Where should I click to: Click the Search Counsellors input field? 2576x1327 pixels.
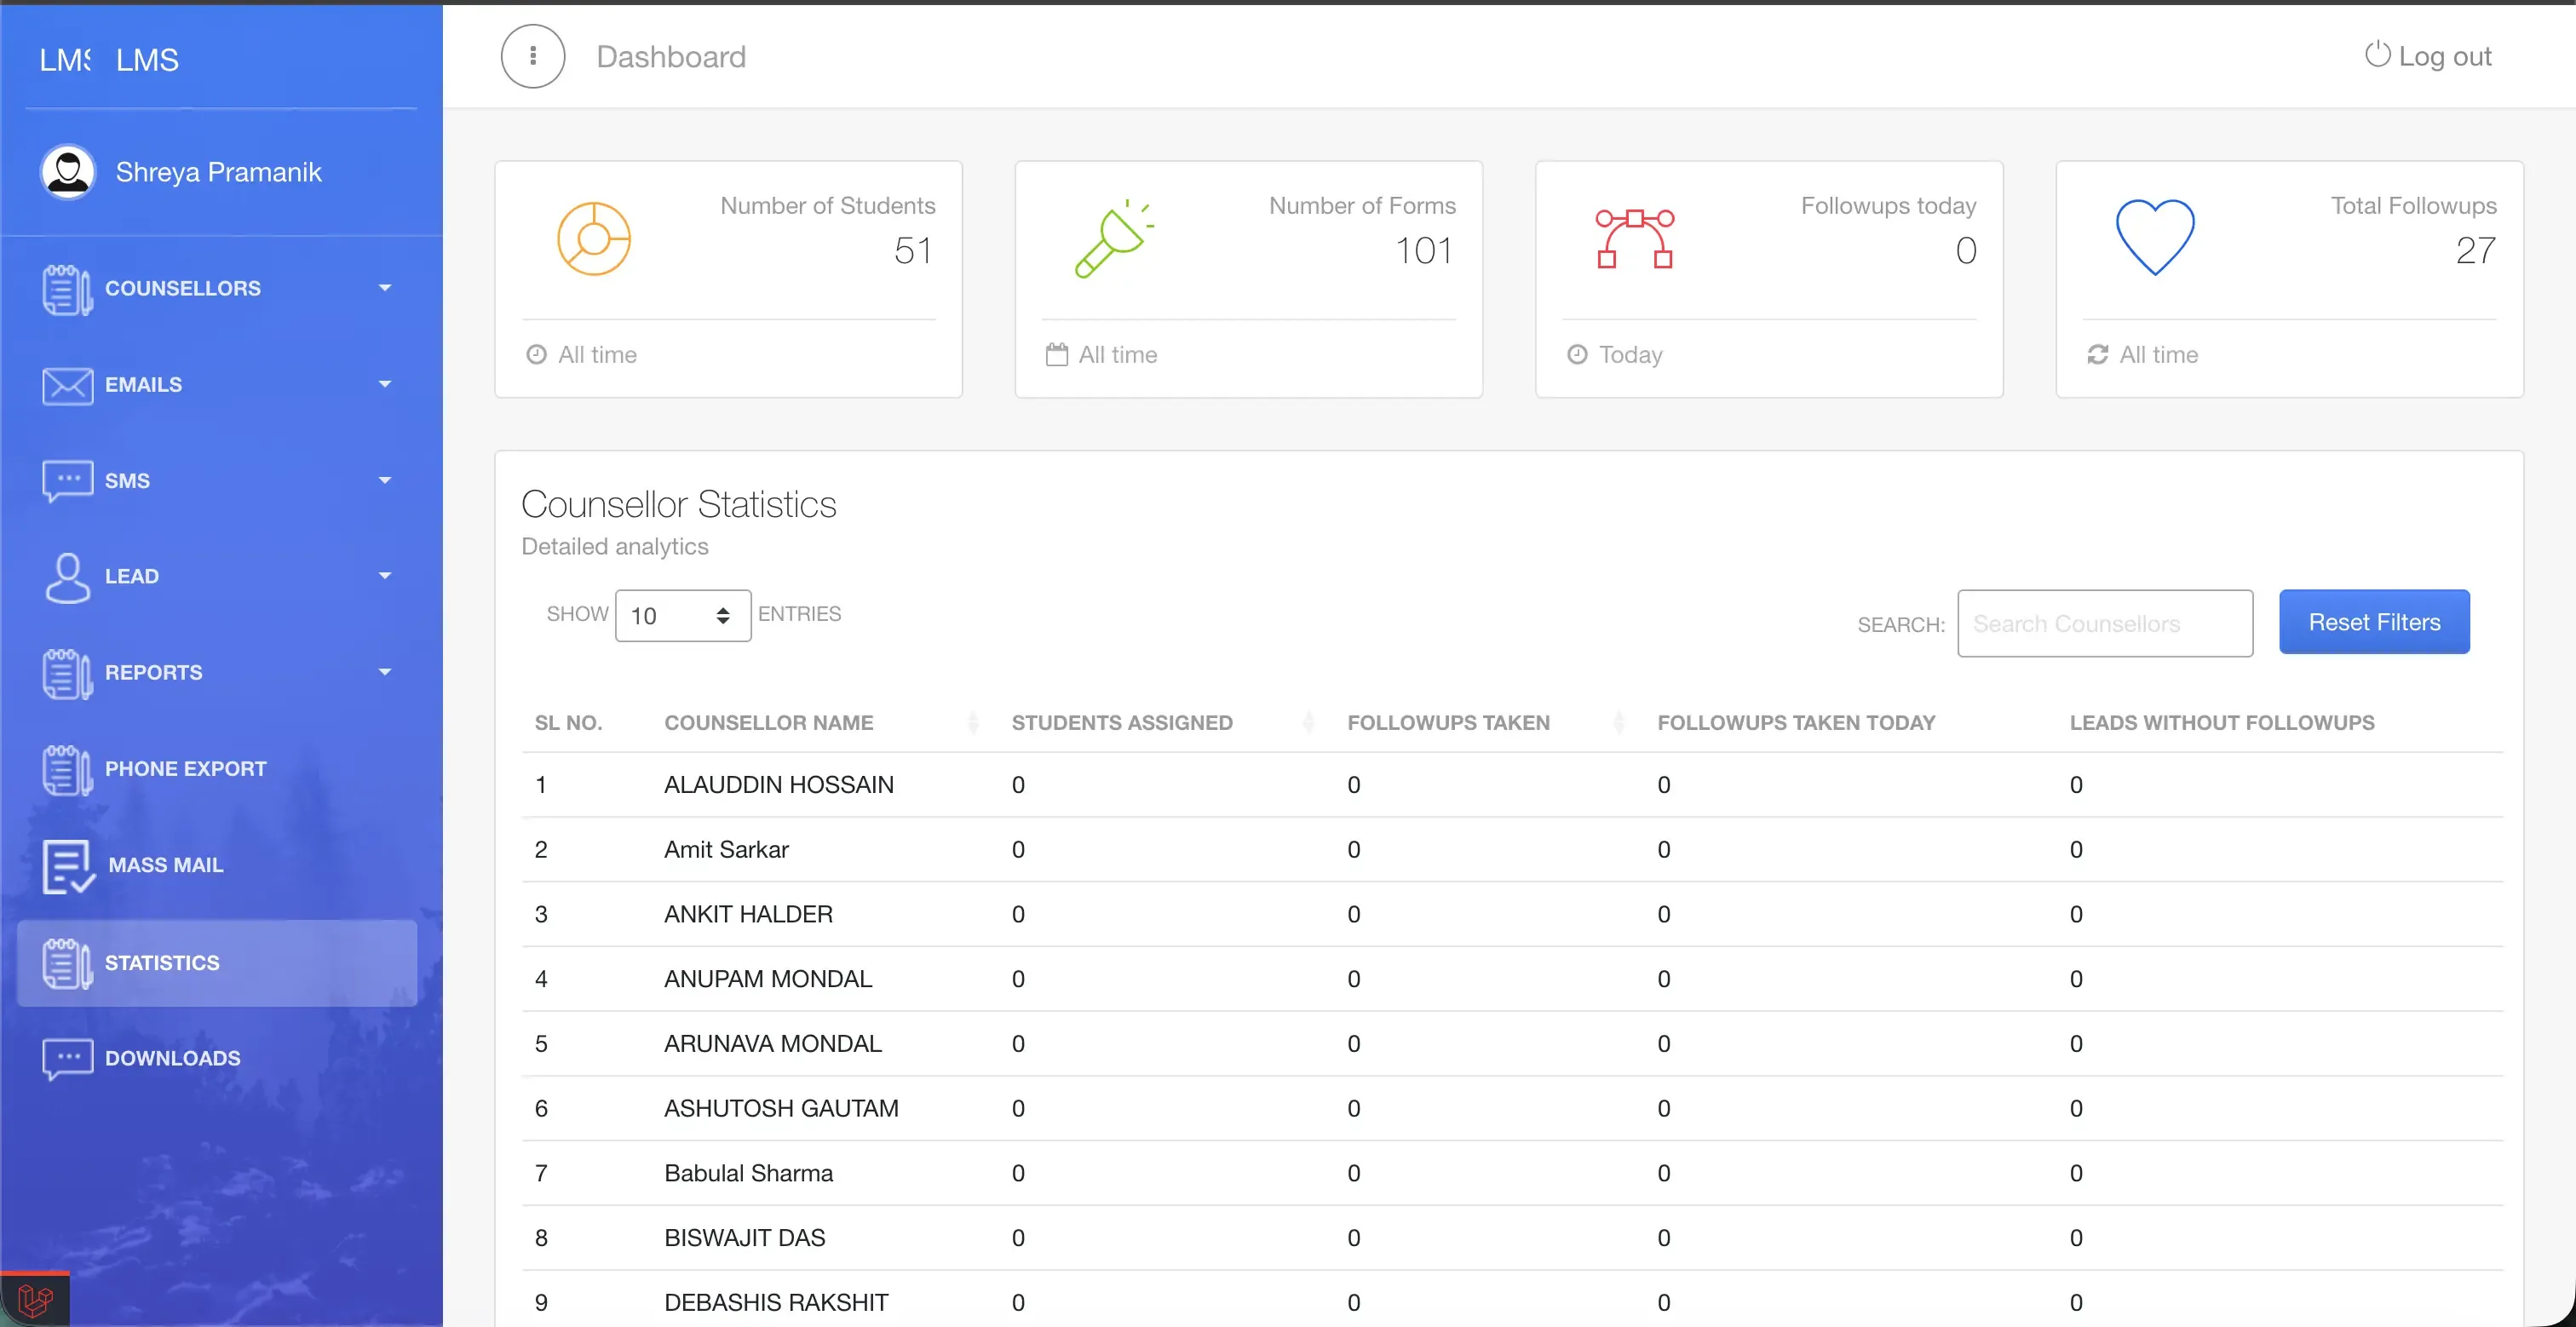click(2104, 623)
